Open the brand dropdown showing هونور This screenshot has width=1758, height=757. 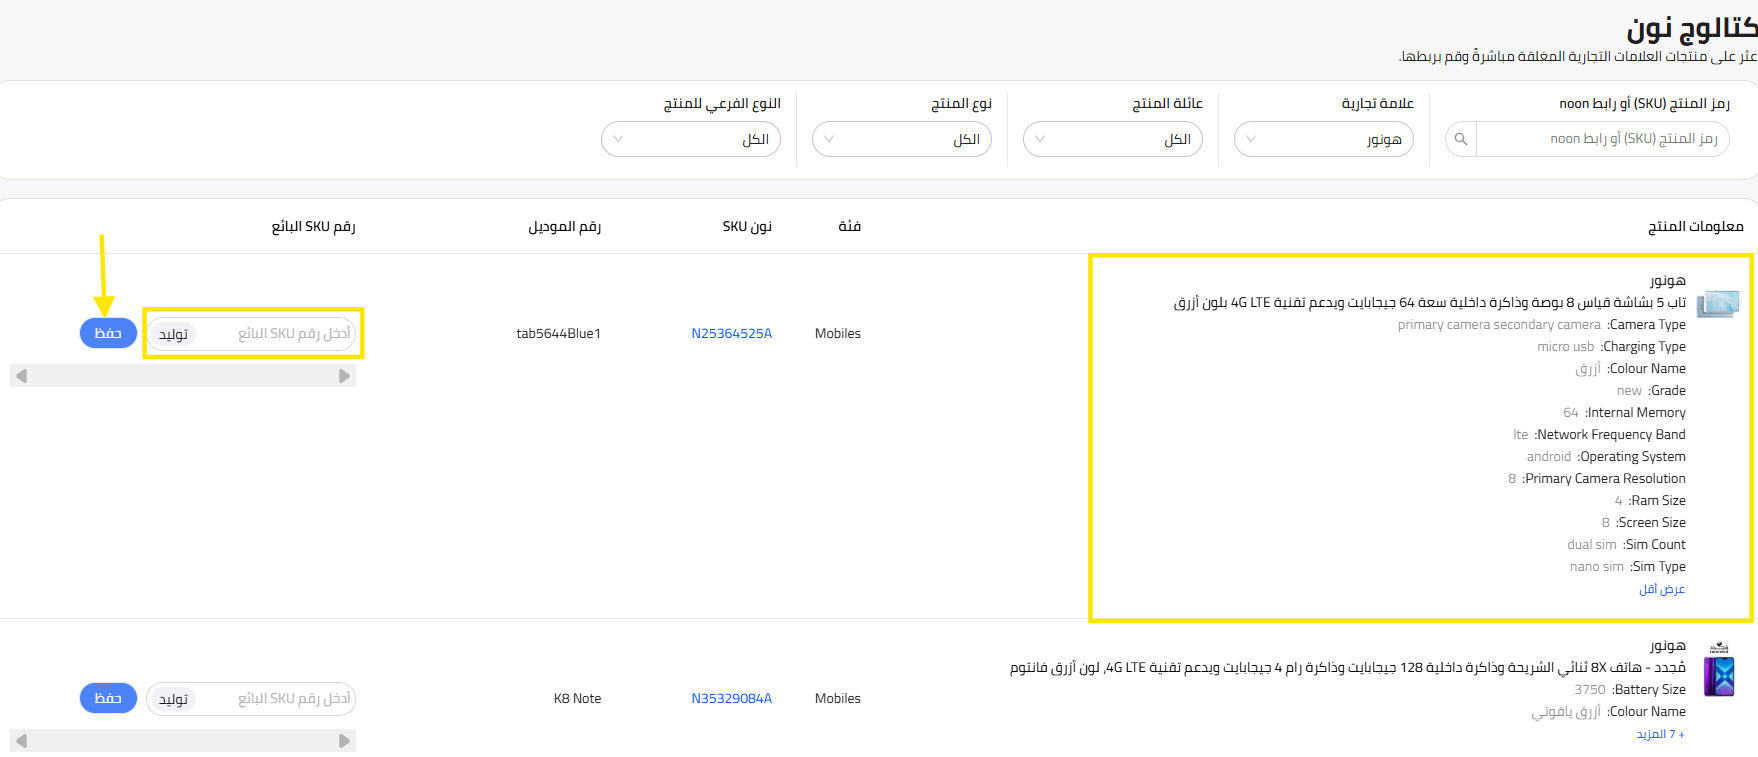pos(1323,139)
